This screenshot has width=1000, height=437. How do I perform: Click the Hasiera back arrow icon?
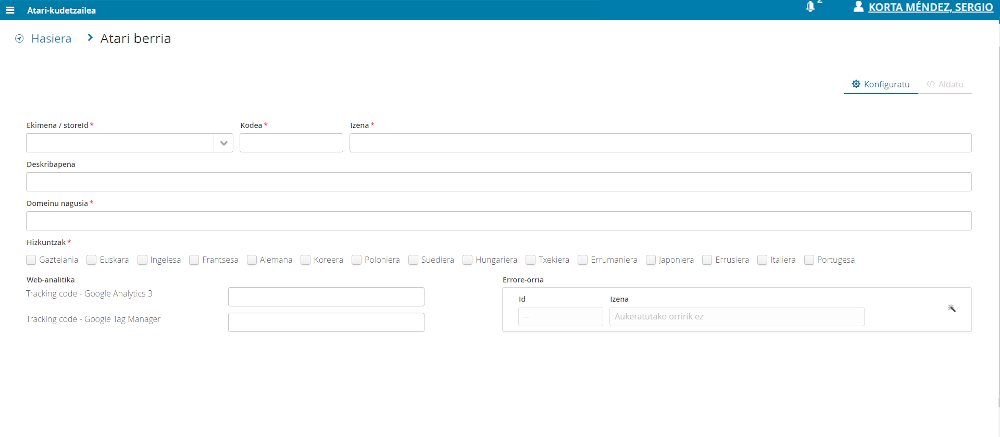click(x=20, y=39)
